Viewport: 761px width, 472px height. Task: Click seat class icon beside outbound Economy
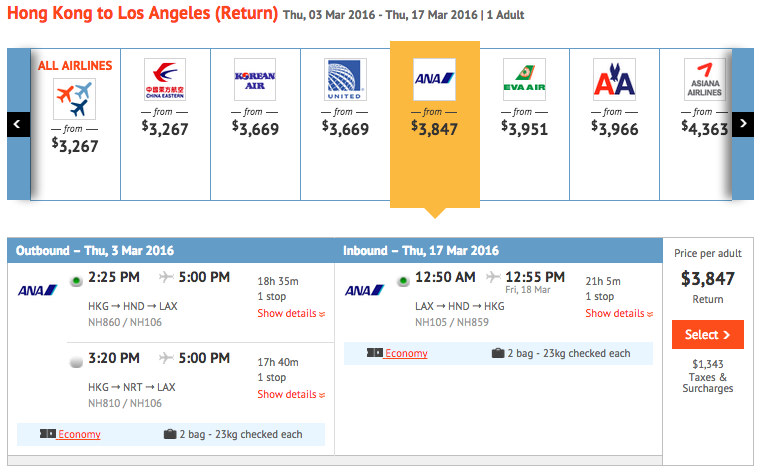click(x=48, y=434)
